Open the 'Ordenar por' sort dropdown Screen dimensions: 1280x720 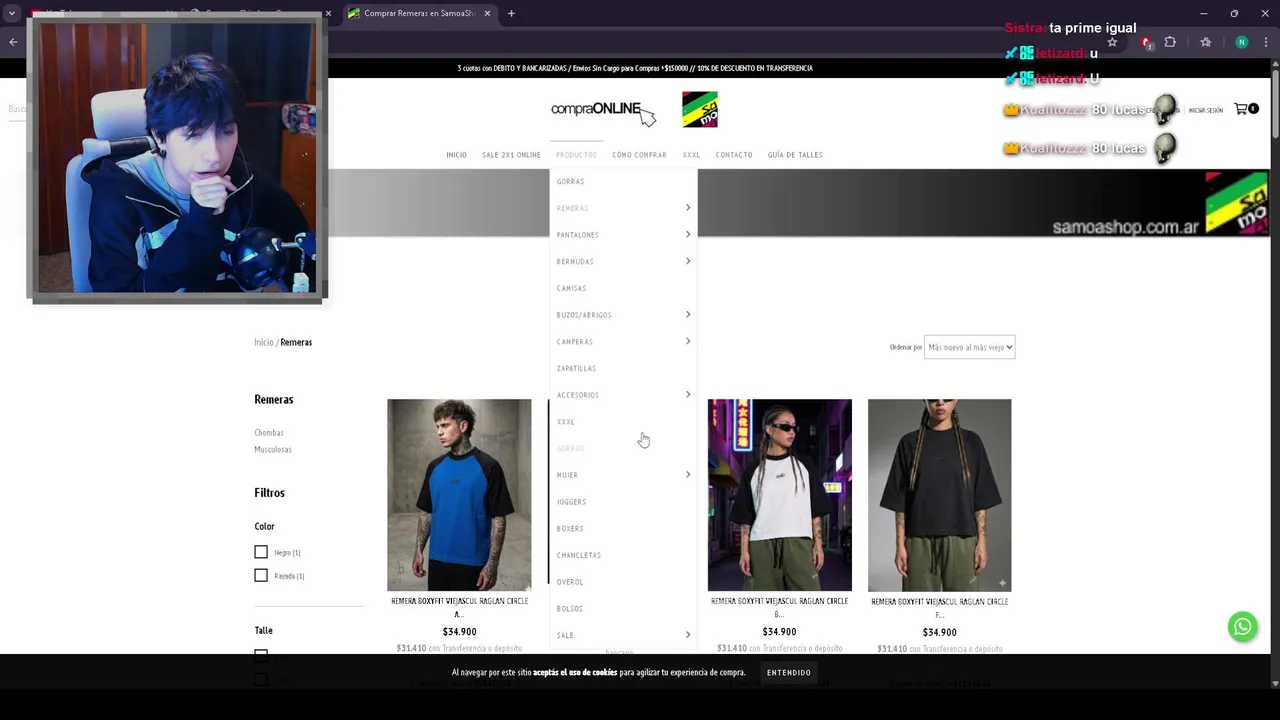click(x=969, y=347)
